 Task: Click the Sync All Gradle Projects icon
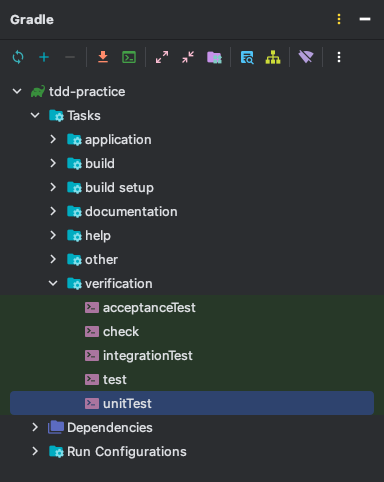click(18, 57)
